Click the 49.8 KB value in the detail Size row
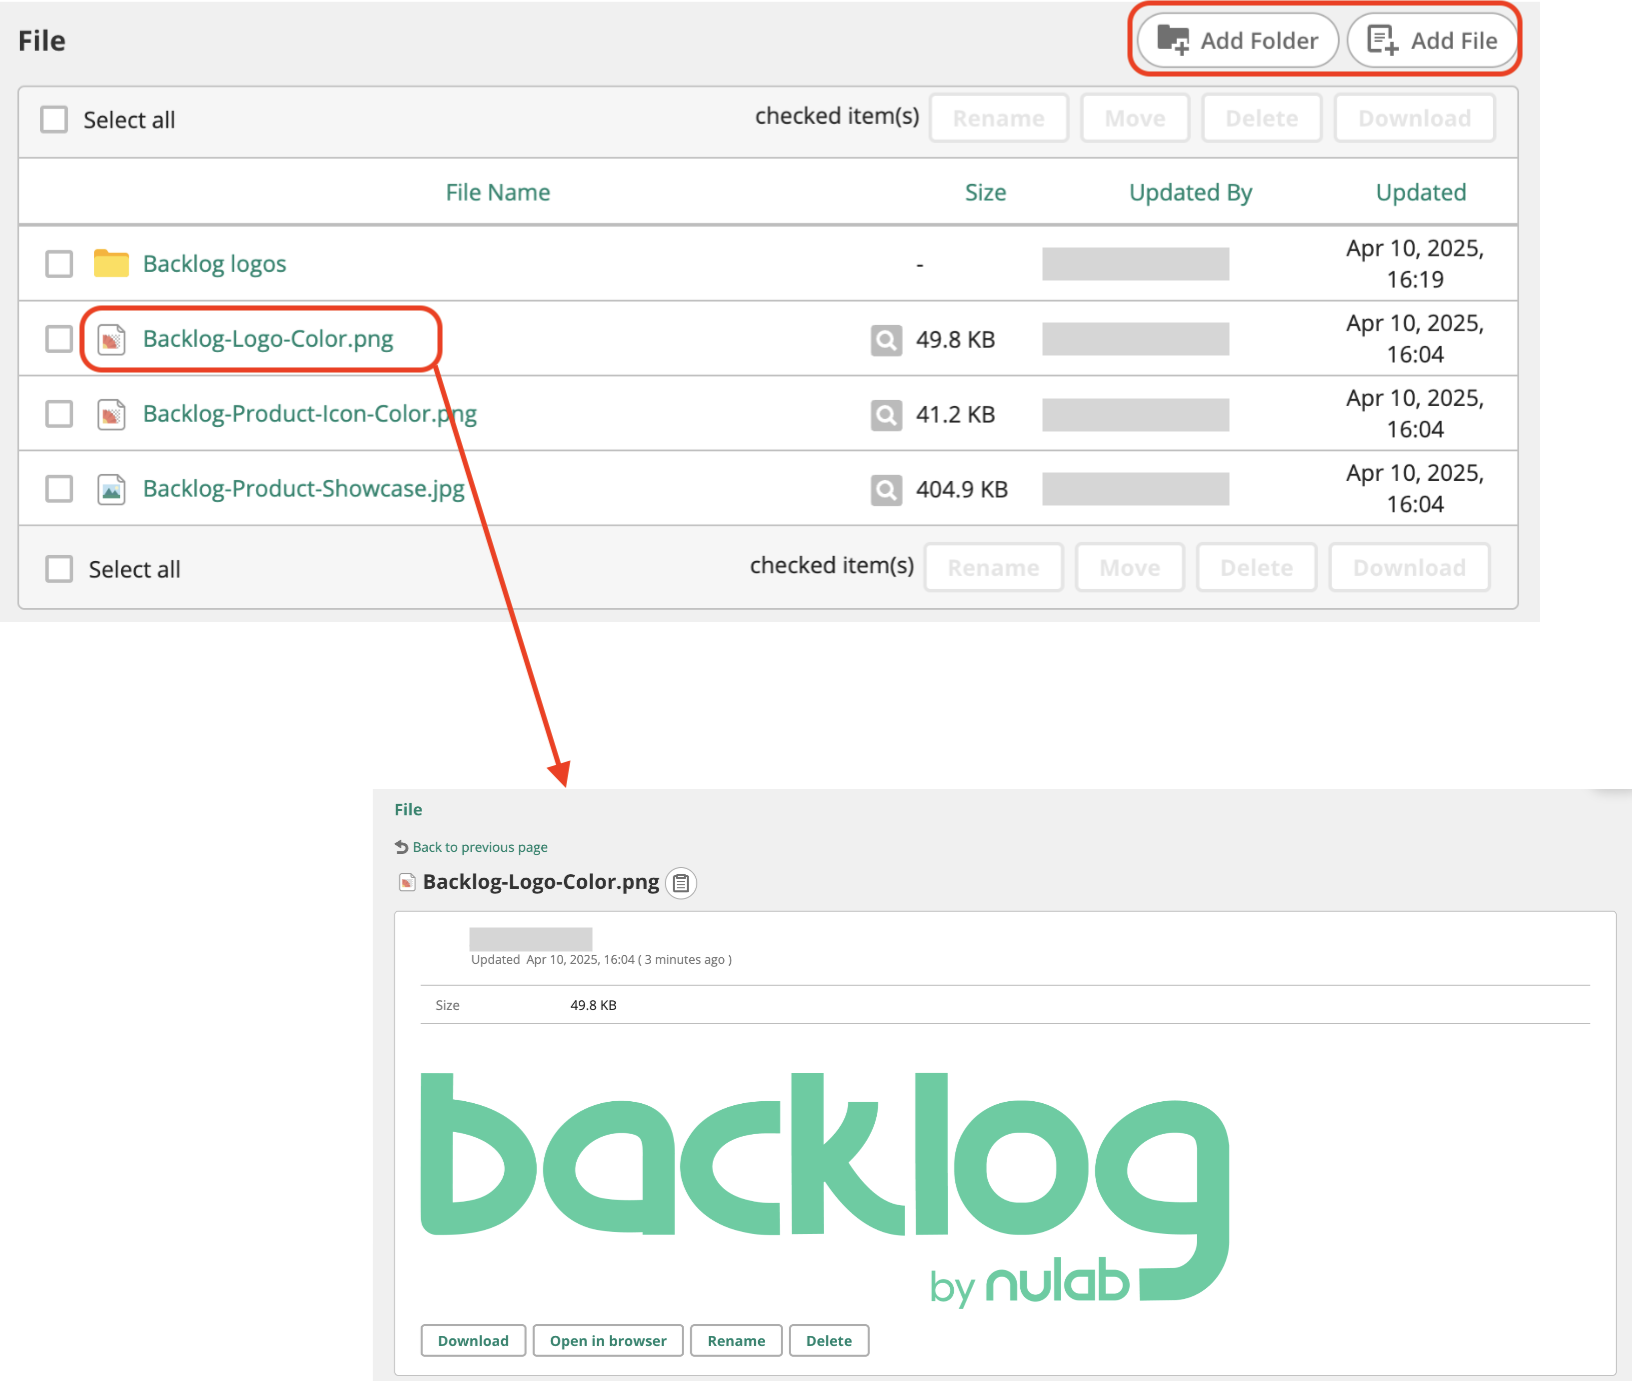Viewport: 1632px width, 1382px height. [x=593, y=1005]
